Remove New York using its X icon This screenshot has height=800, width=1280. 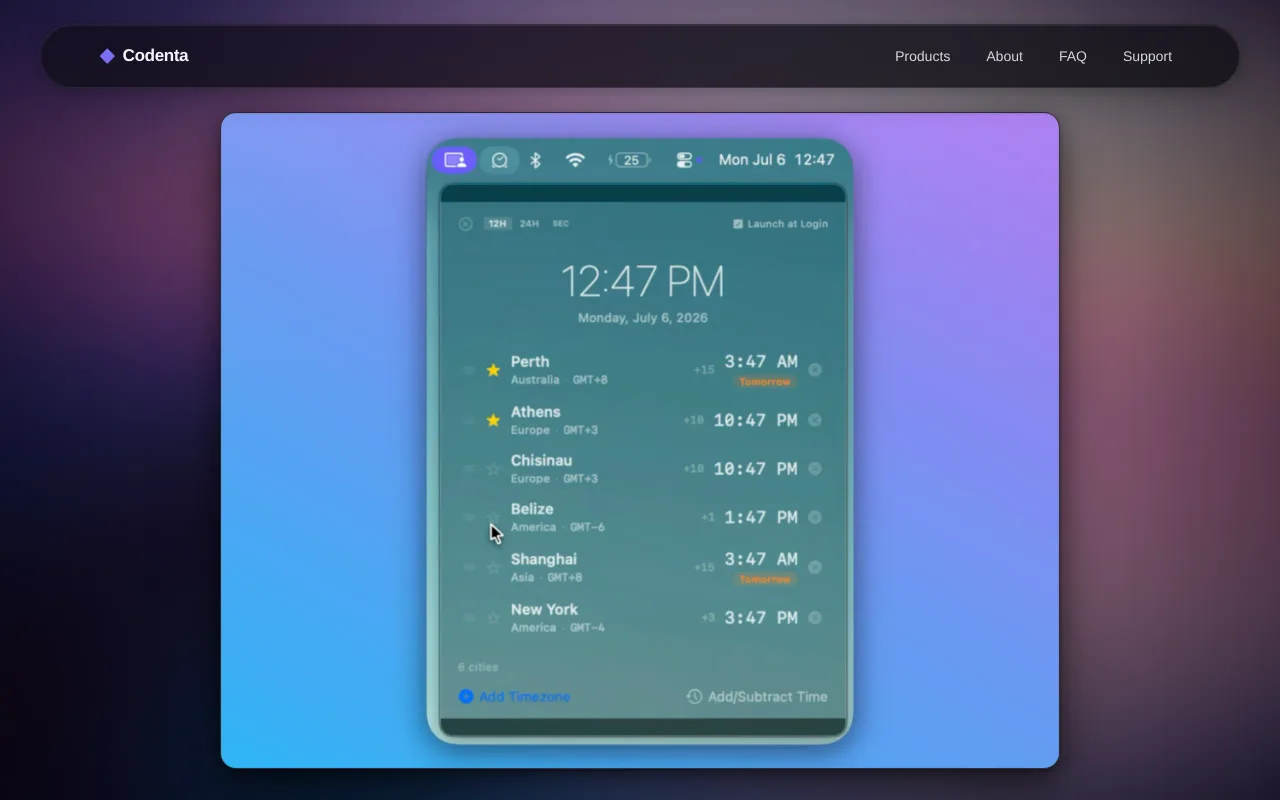(x=815, y=618)
